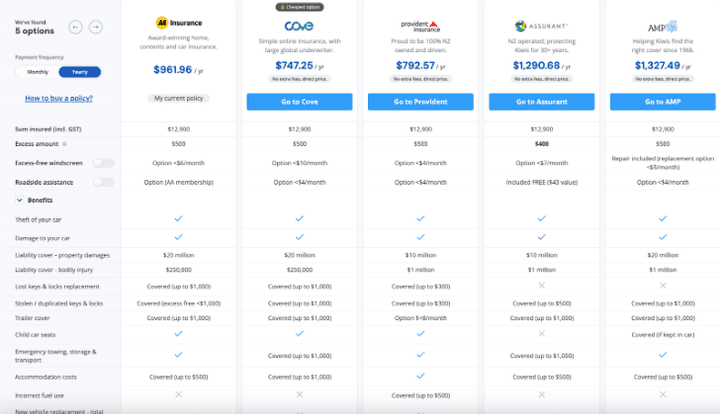Select Yearly payment frequency
This screenshot has height=414, width=720.
pos(79,72)
